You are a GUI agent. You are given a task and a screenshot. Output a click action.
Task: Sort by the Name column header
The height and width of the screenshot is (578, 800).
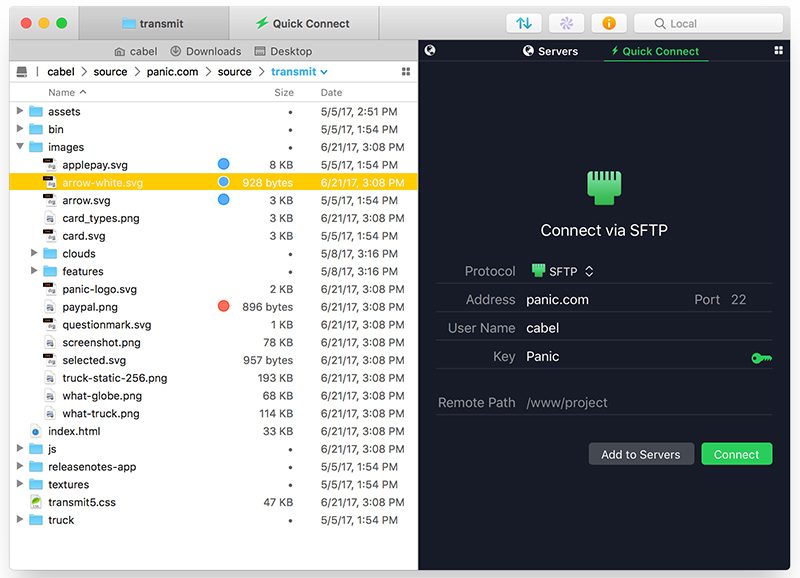[x=67, y=92]
